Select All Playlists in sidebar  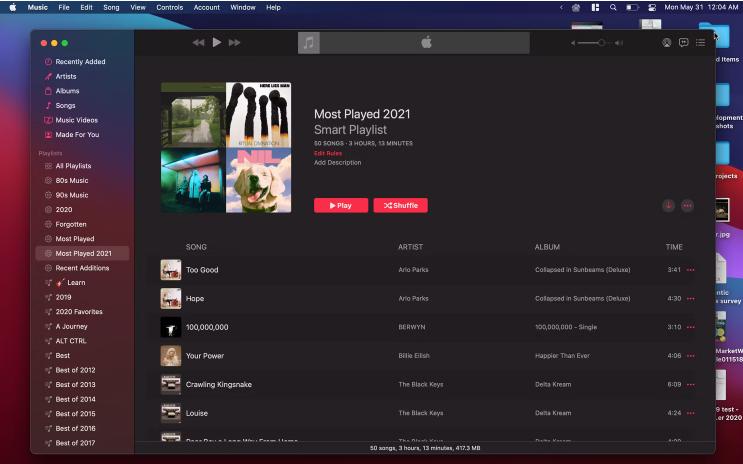coord(73,166)
